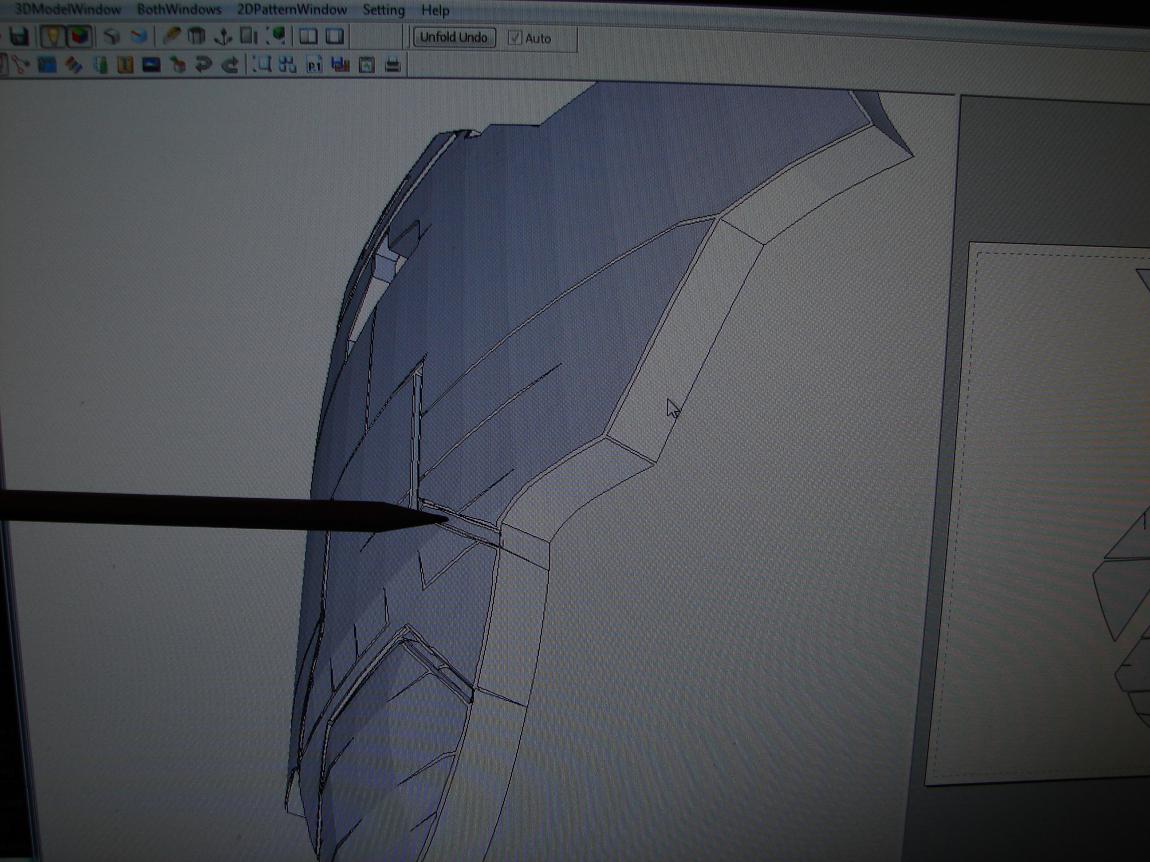The width and height of the screenshot is (1150, 862).
Task: Open the Help menu
Action: click(435, 10)
